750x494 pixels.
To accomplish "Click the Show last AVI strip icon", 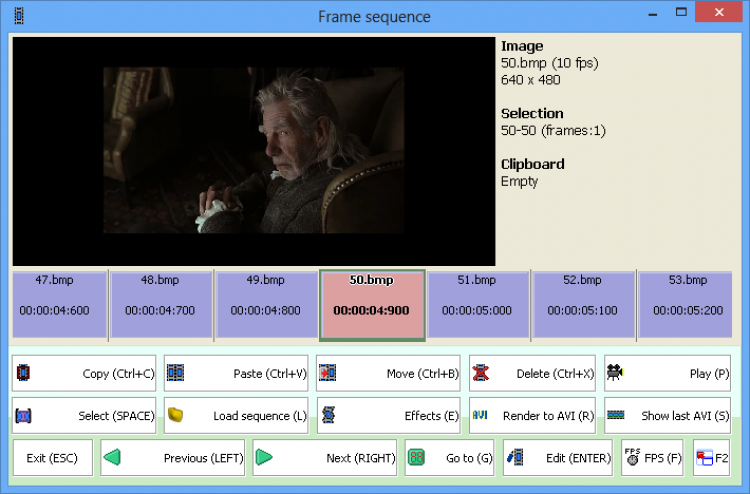I will [x=616, y=415].
